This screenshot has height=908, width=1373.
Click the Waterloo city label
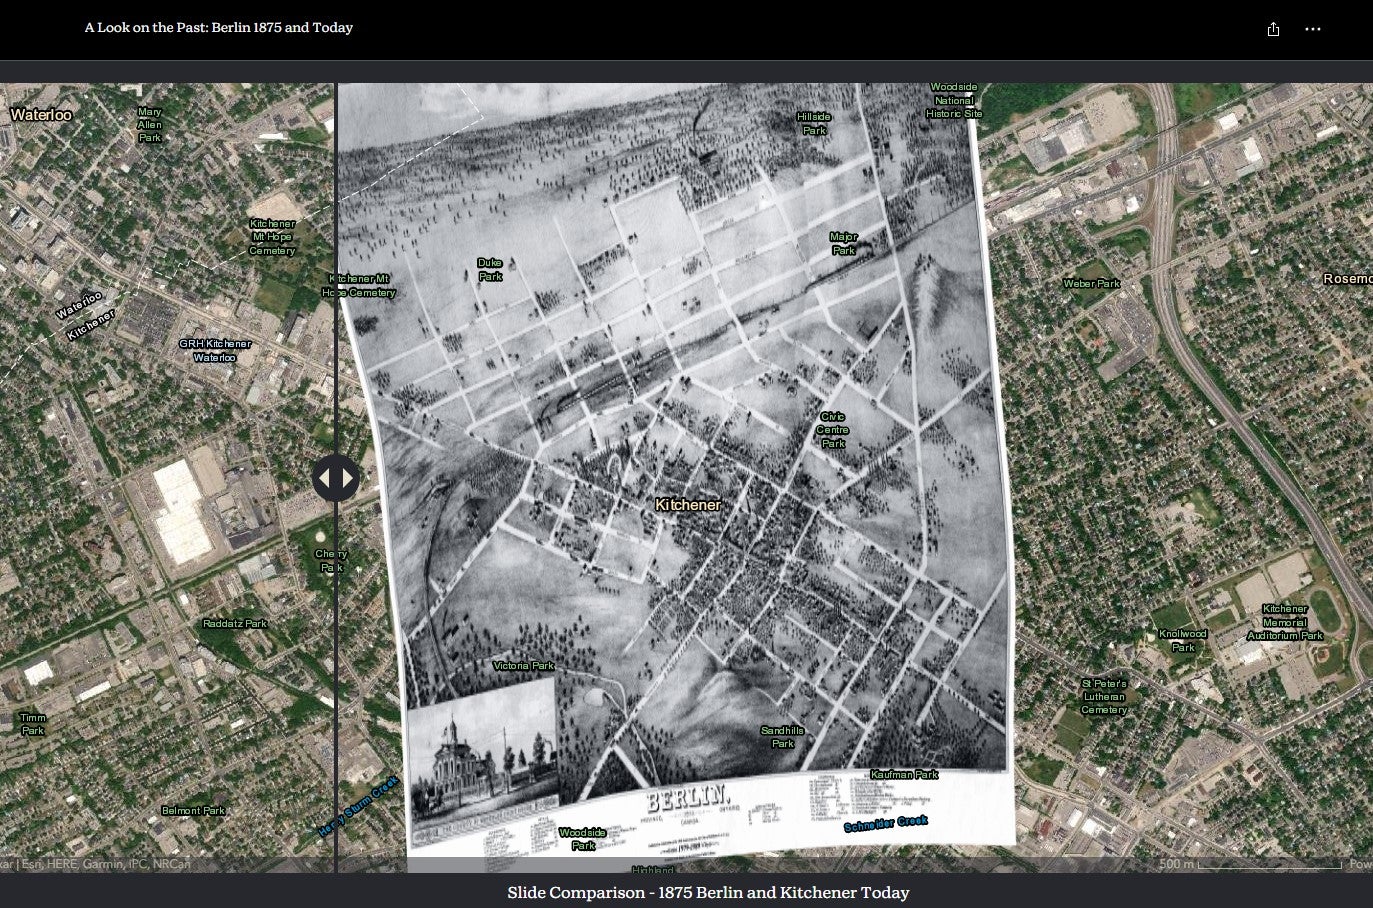41,115
